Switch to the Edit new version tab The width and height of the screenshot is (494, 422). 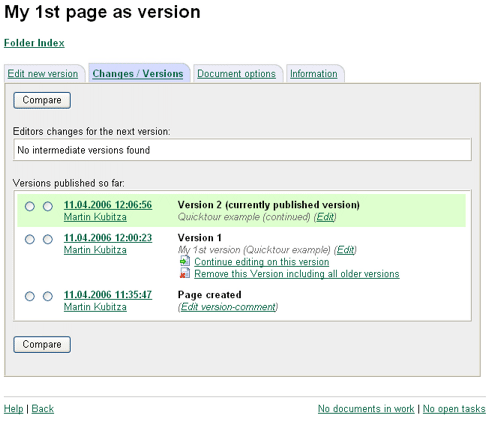pyautogui.click(x=43, y=74)
